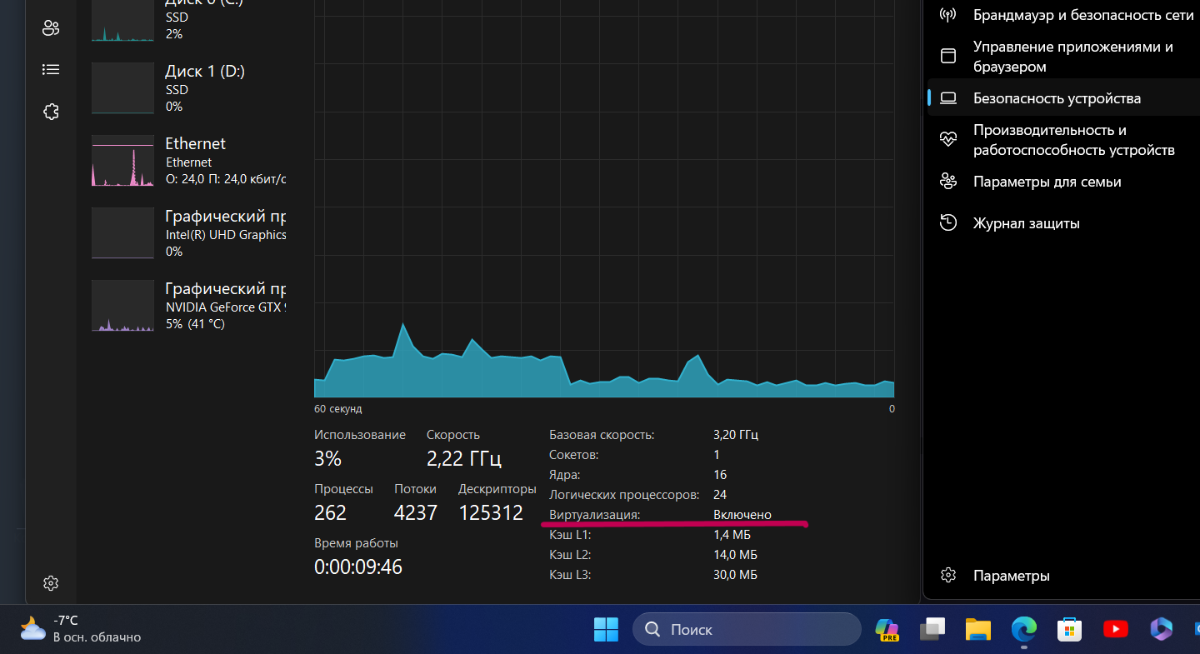
Task: Click the Windows Security settings gear icon
Action: pyautogui.click(x=949, y=576)
